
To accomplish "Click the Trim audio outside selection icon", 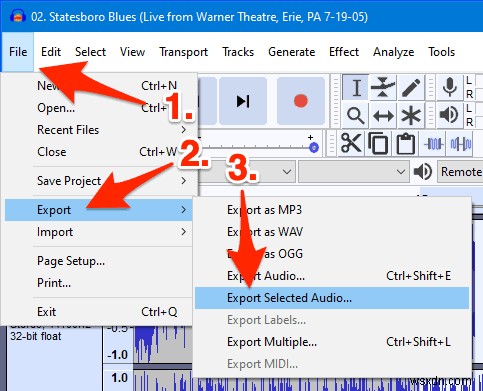I will pos(434,144).
